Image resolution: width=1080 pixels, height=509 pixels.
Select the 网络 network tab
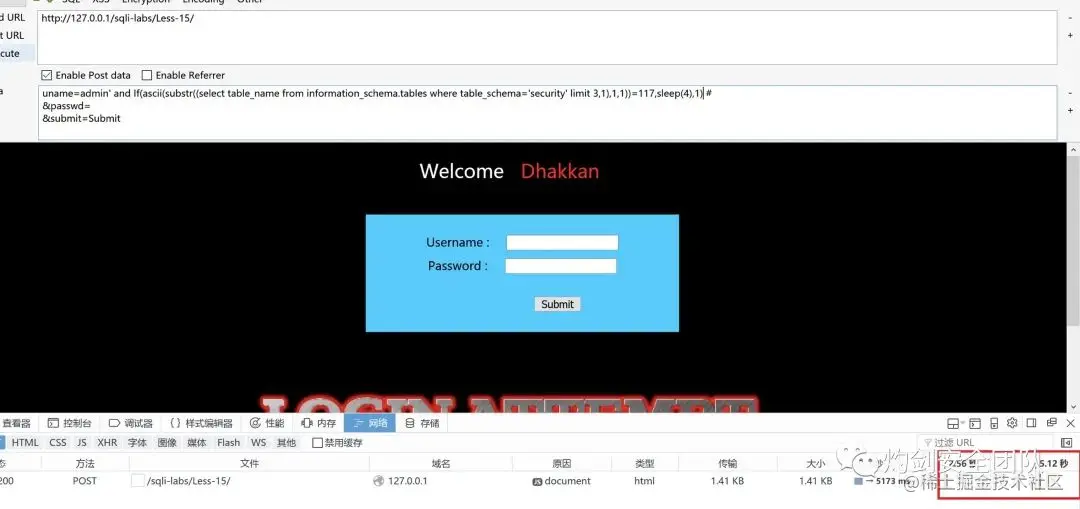(370, 423)
